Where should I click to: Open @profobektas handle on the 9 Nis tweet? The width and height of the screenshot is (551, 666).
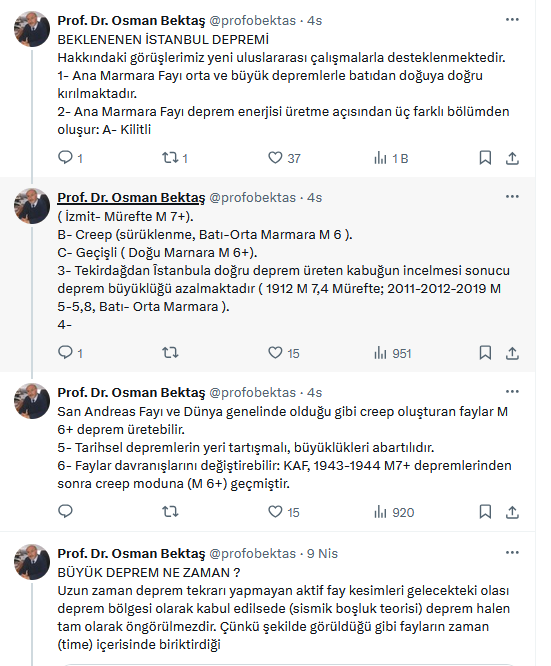(252, 553)
